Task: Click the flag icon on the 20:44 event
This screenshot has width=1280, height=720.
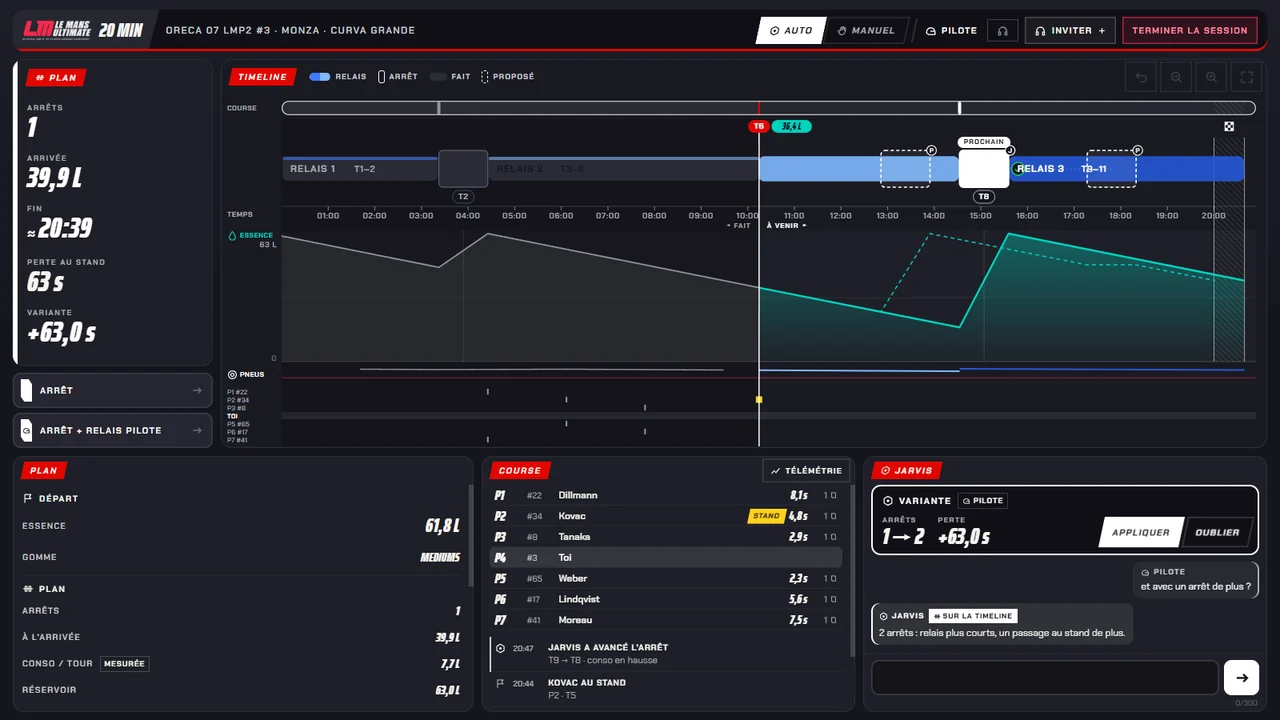Action: click(500, 684)
